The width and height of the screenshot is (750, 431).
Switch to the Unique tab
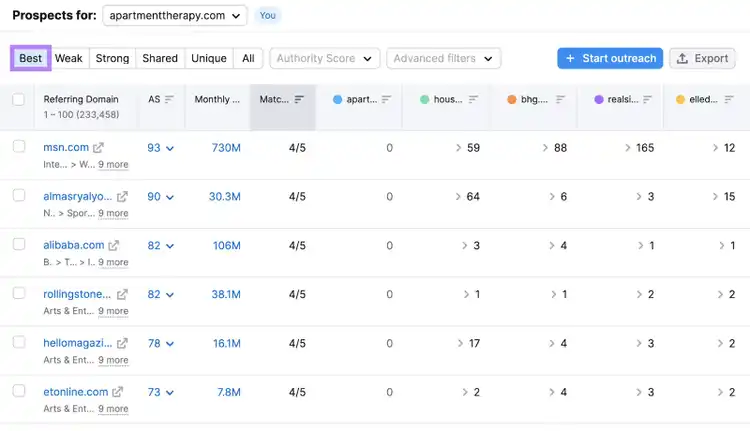209,58
